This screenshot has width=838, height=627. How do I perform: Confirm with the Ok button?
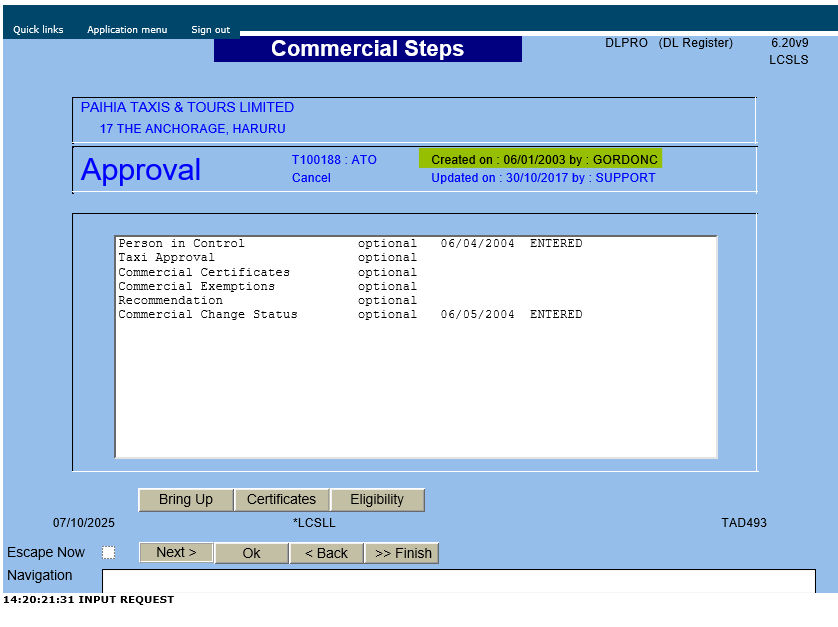(251, 554)
